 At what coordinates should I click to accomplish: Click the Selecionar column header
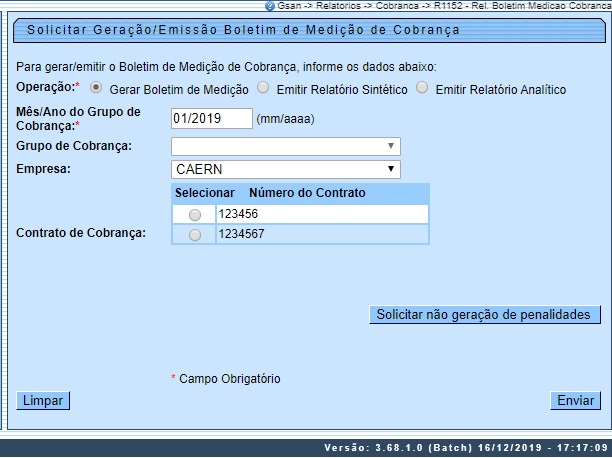[204, 192]
